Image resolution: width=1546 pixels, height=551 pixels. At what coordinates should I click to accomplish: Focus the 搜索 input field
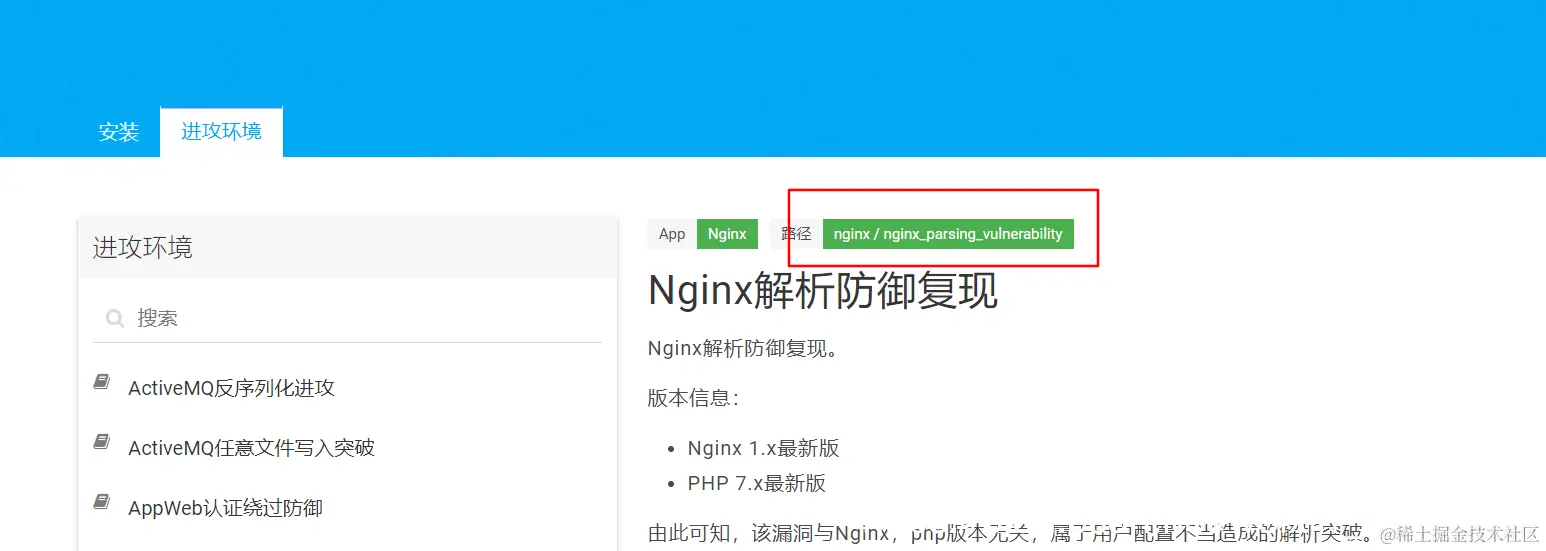point(347,318)
